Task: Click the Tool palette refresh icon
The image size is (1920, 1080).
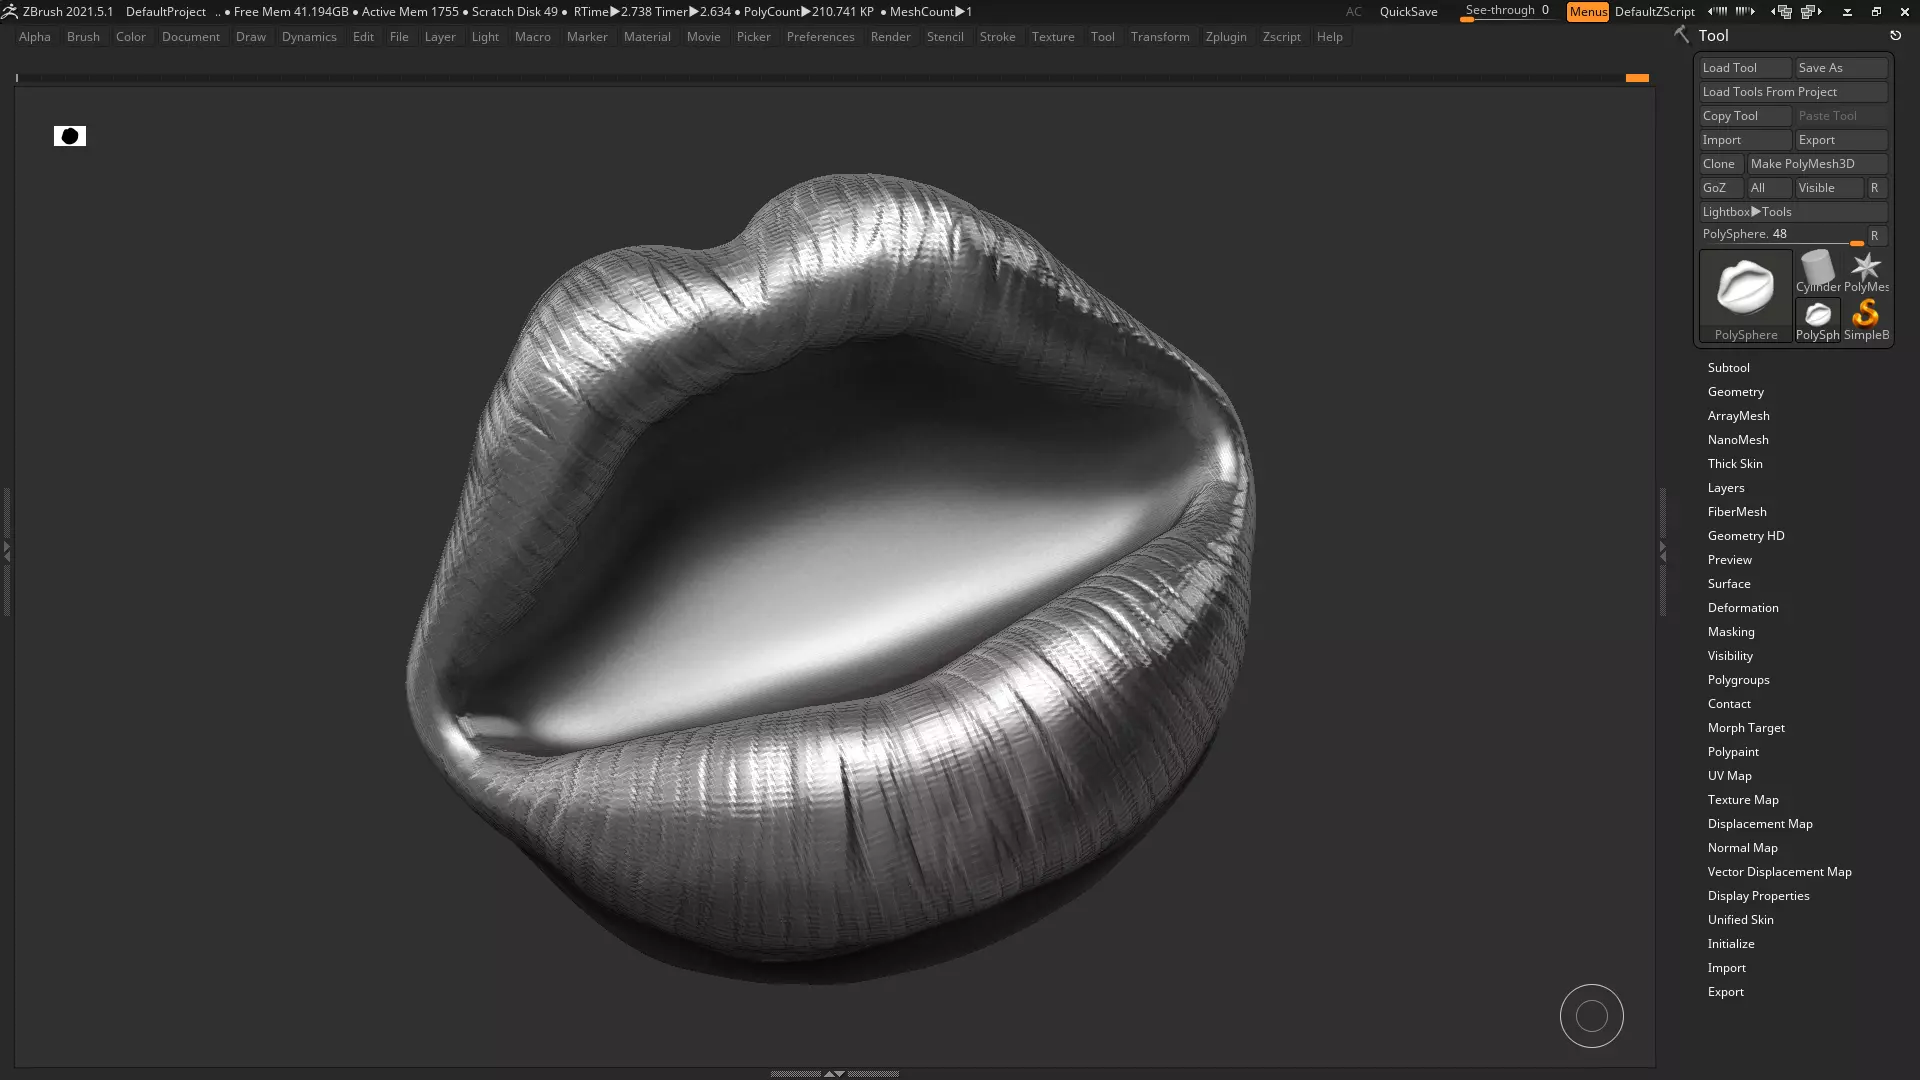Action: pyautogui.click(x=1895, y=36)
